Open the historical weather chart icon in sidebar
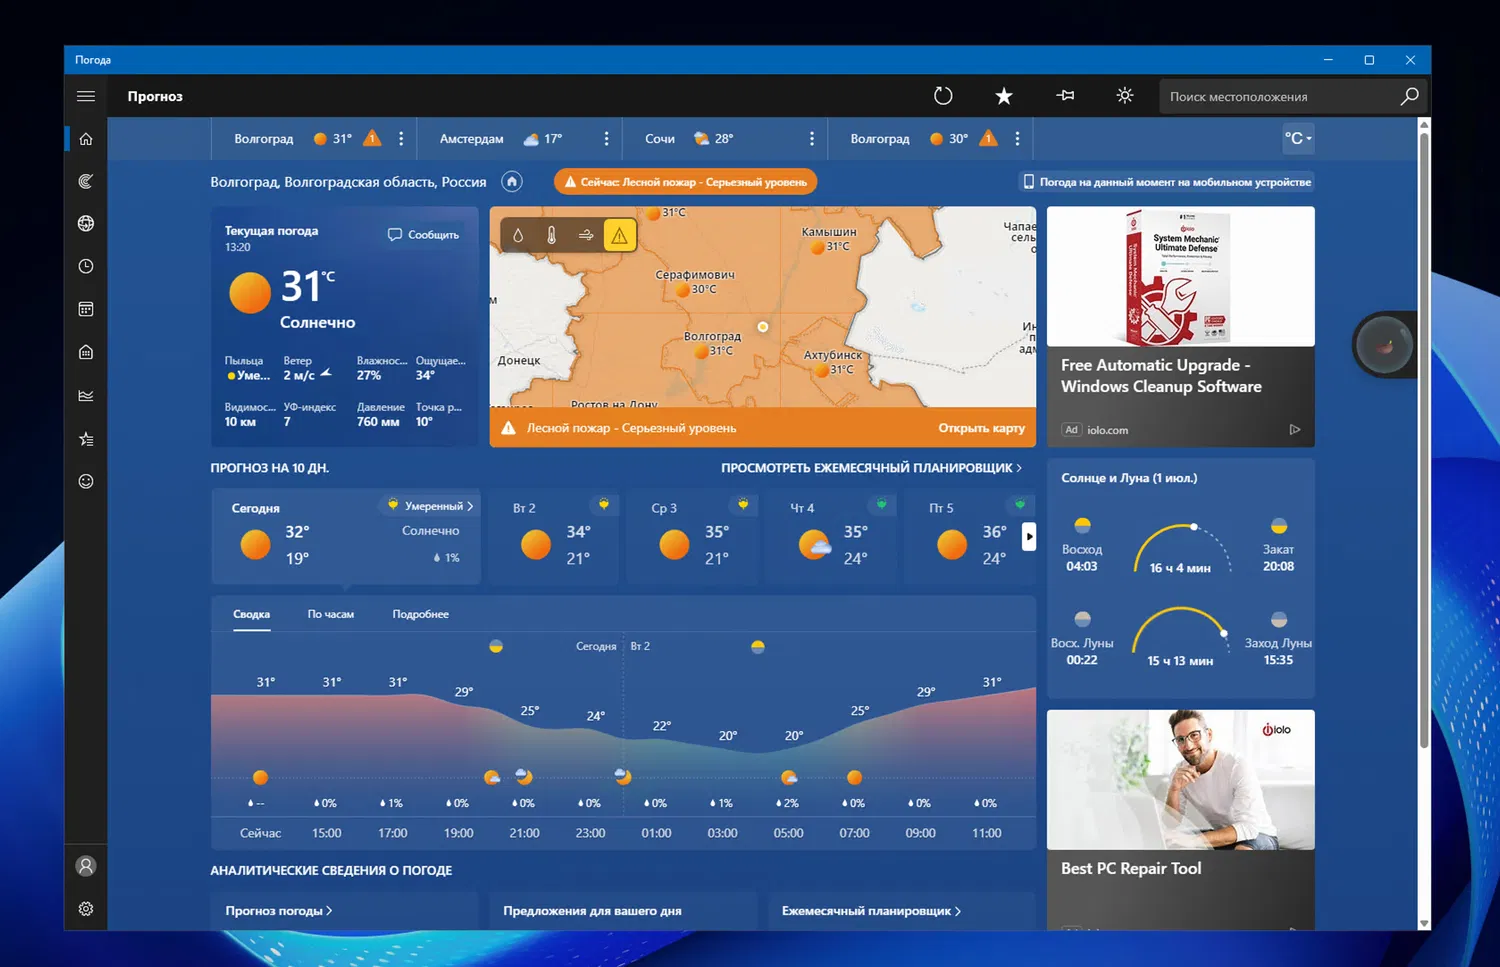 point(86,395)
